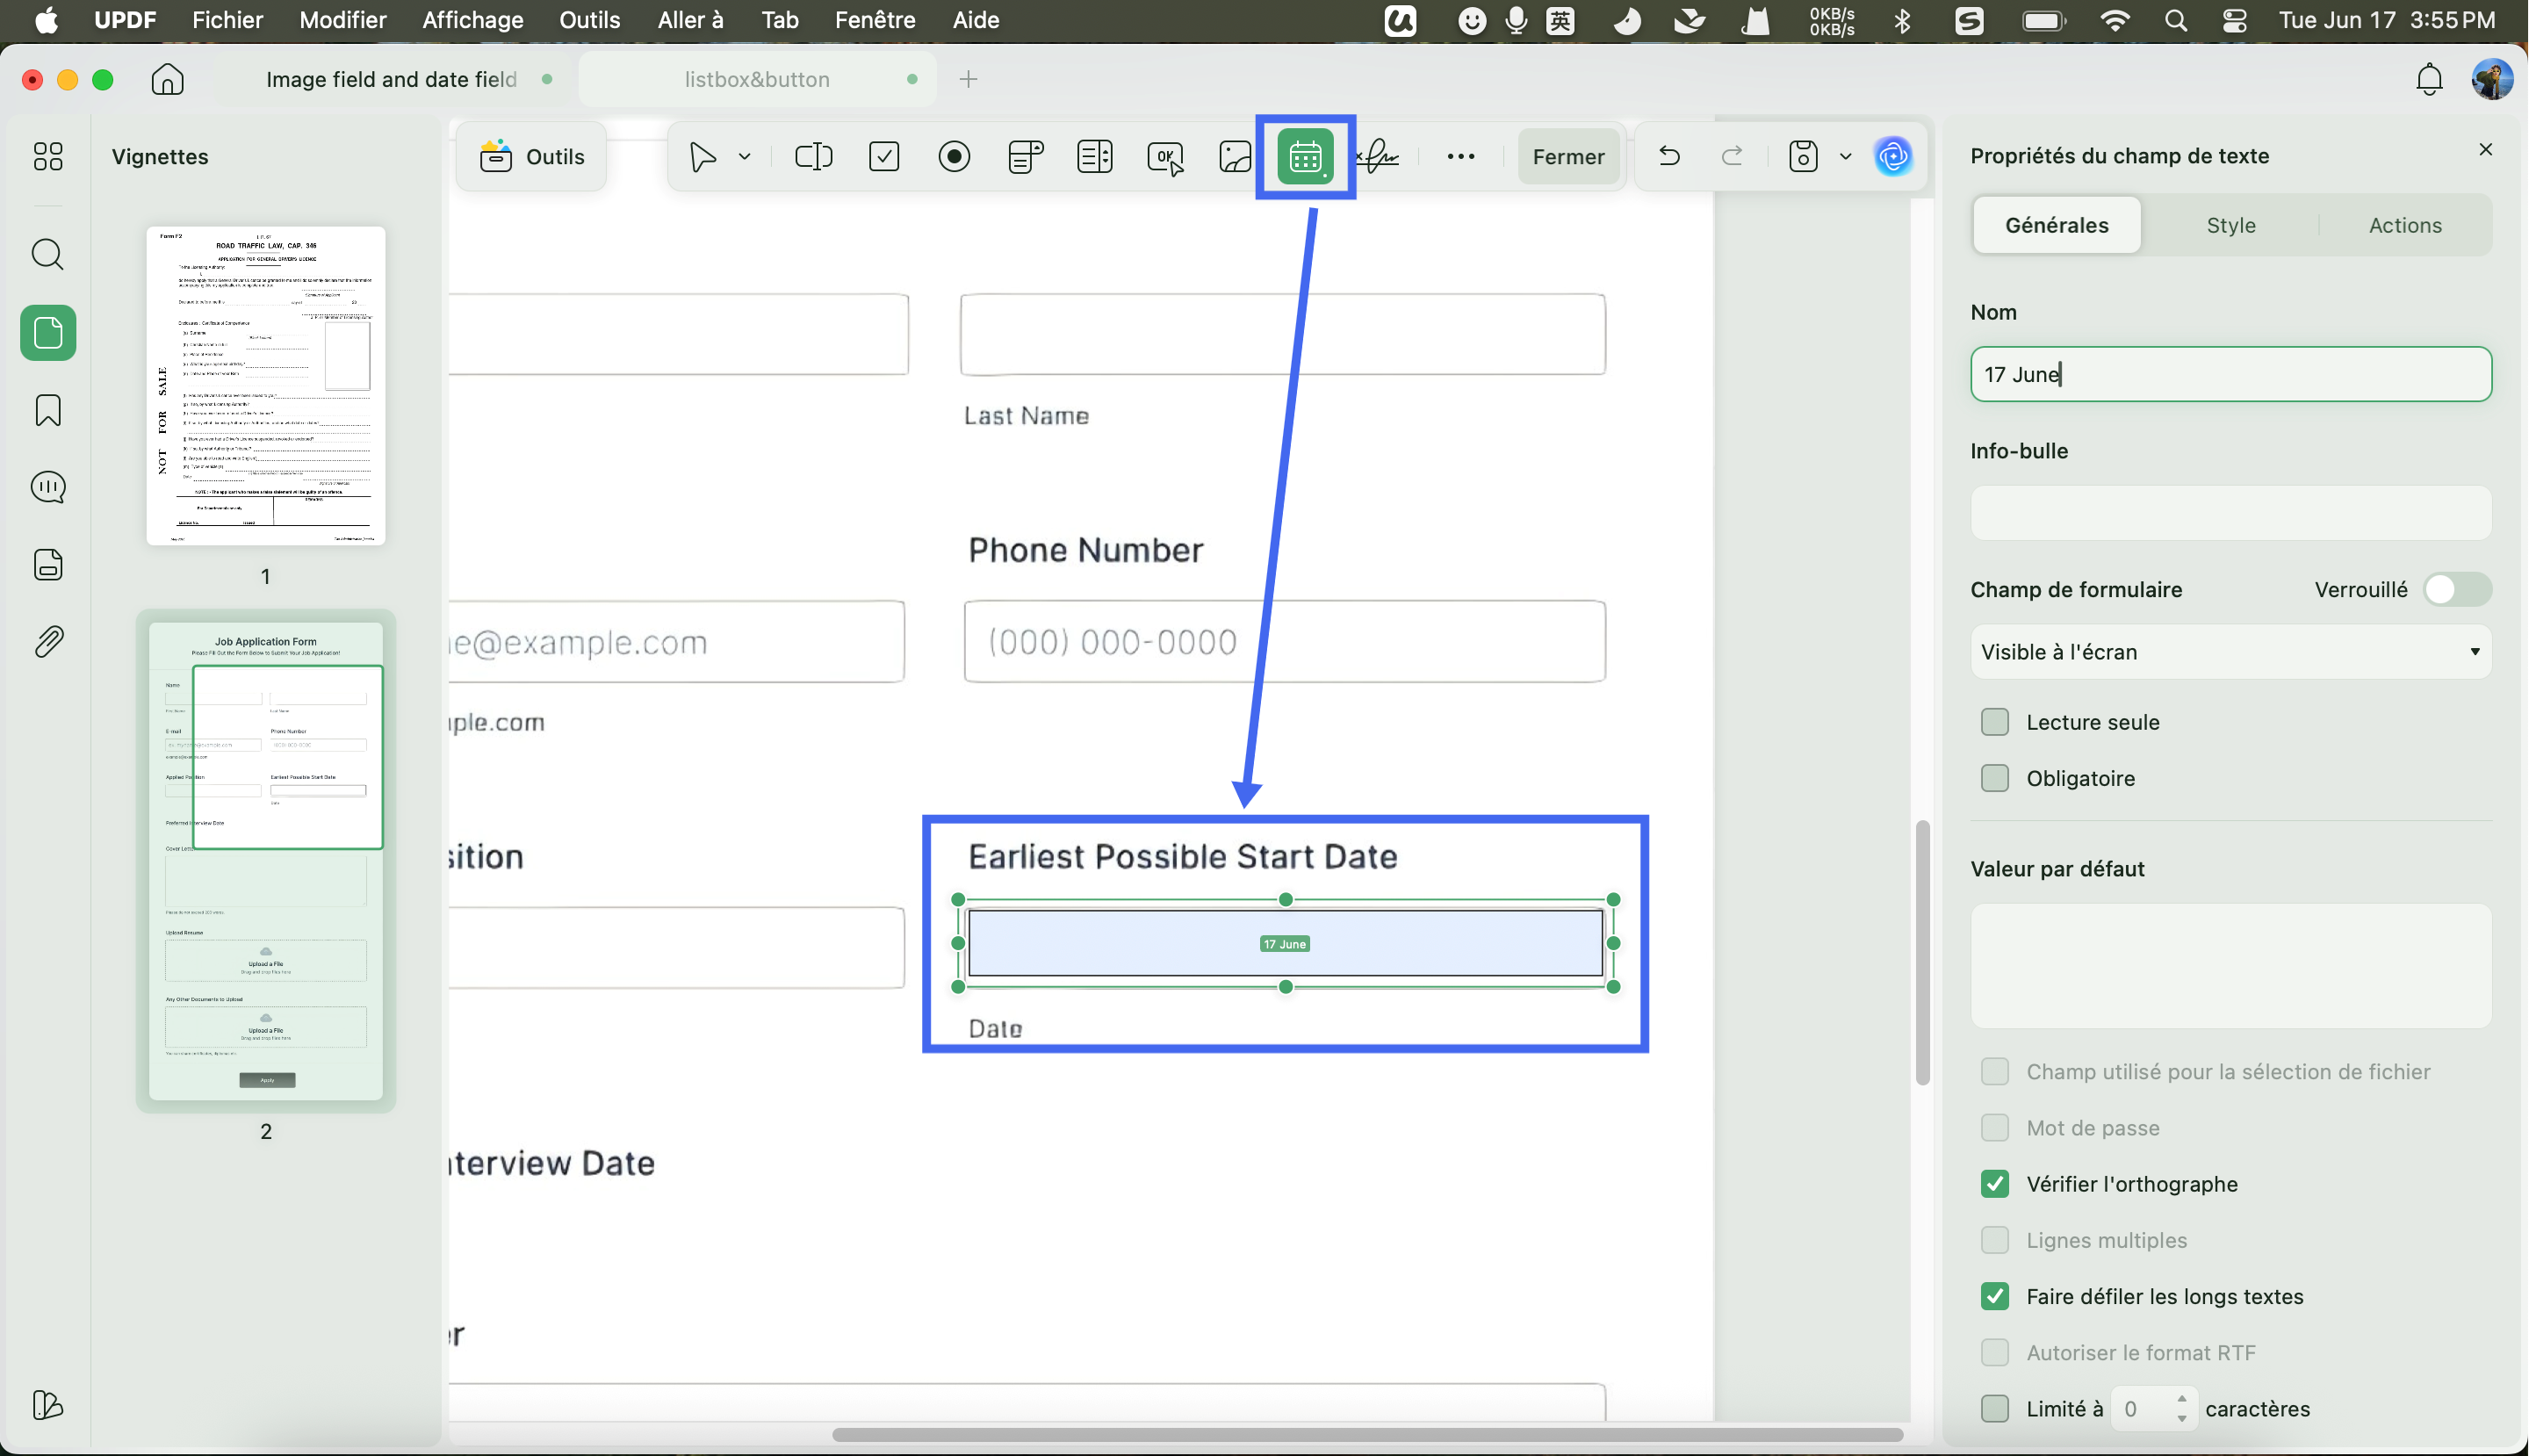2529x1456 pixels.
Task: Check the Mot de passe checkbox
Action: tap(1994, 1128)
